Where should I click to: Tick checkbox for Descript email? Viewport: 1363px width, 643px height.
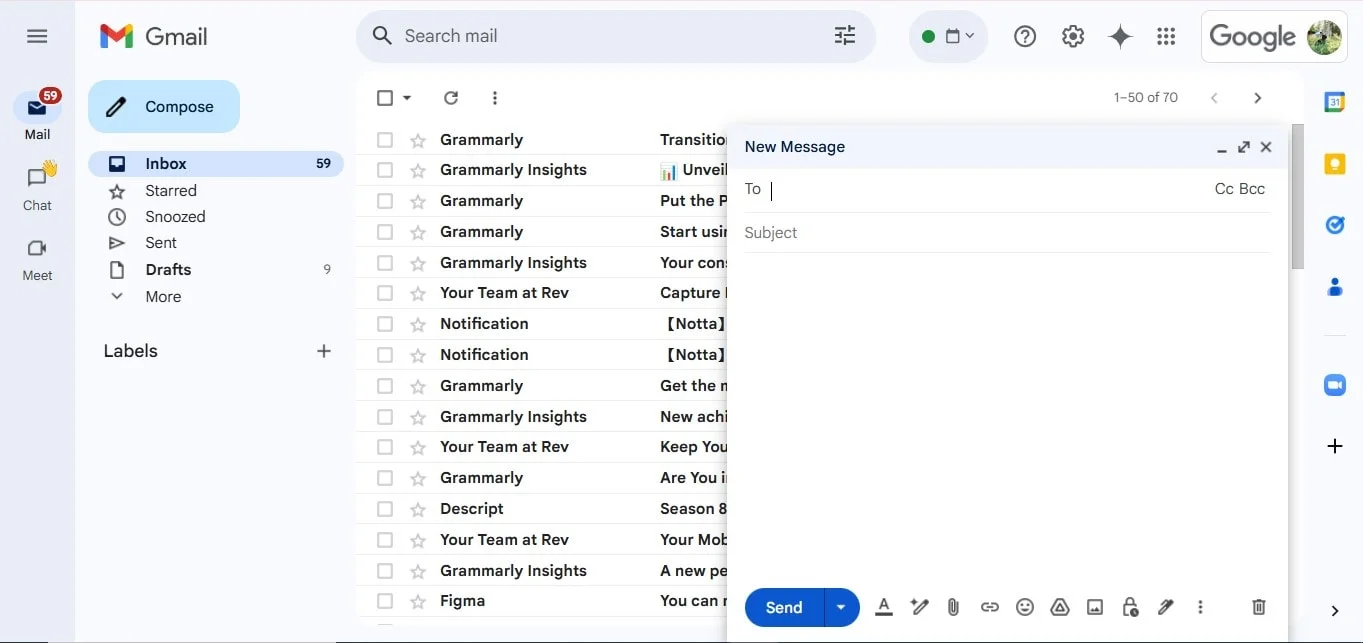pos(385,509)
